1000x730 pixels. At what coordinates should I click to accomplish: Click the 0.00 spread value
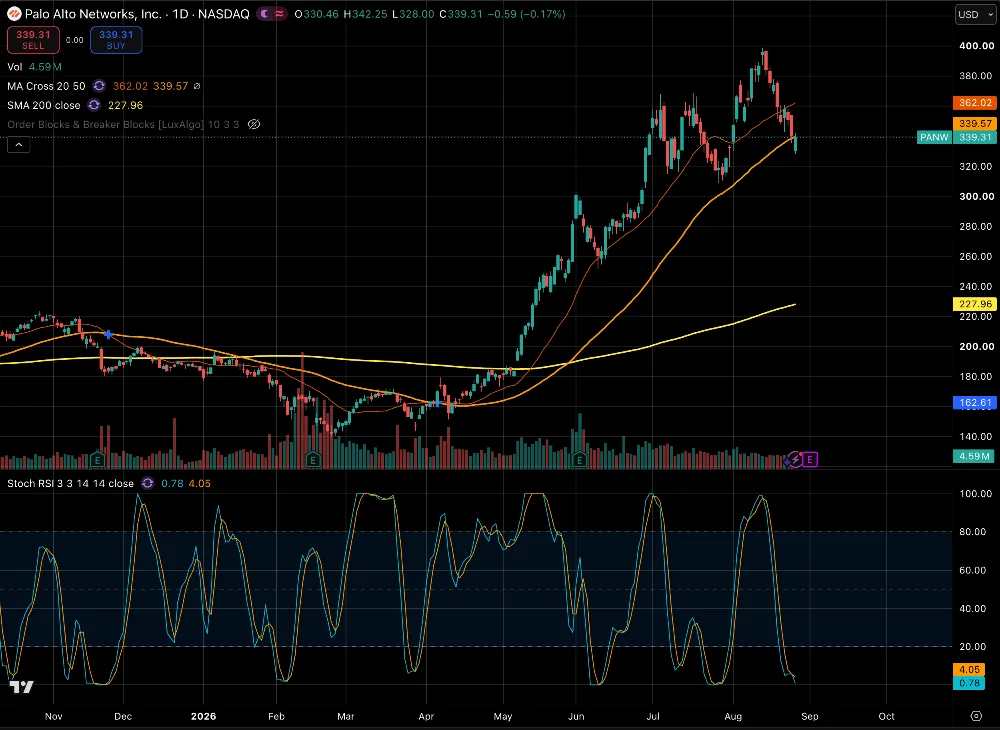(x=75, y=40)
